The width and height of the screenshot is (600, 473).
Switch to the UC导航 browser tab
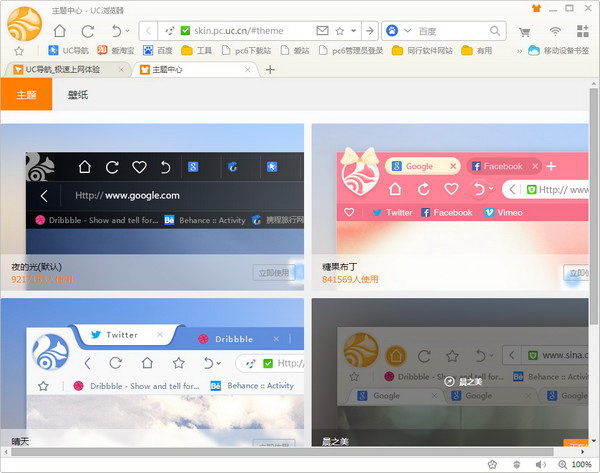[x=65, y=69]
